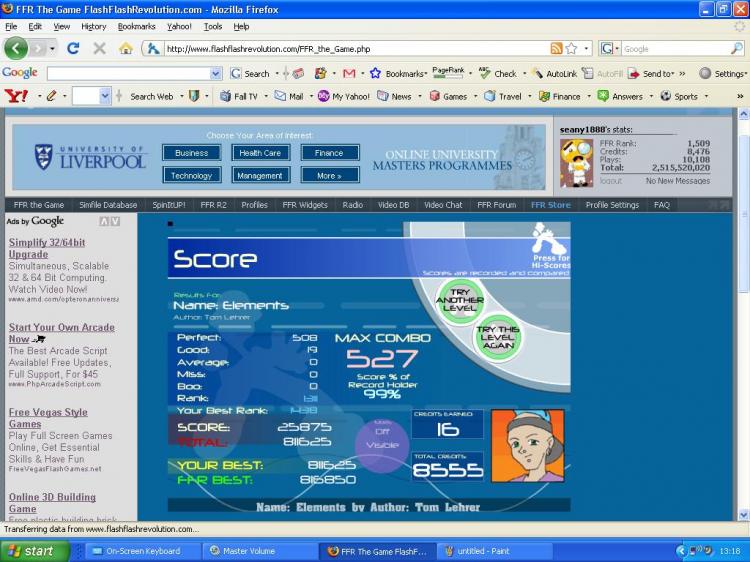Bookmark the page with the address bar star

pos(571,48)
